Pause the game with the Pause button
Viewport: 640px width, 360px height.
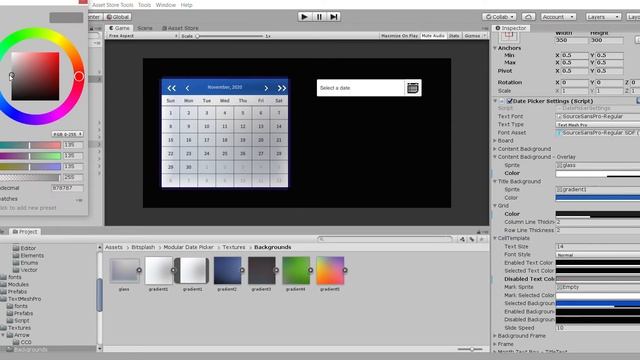coord(319,17)
